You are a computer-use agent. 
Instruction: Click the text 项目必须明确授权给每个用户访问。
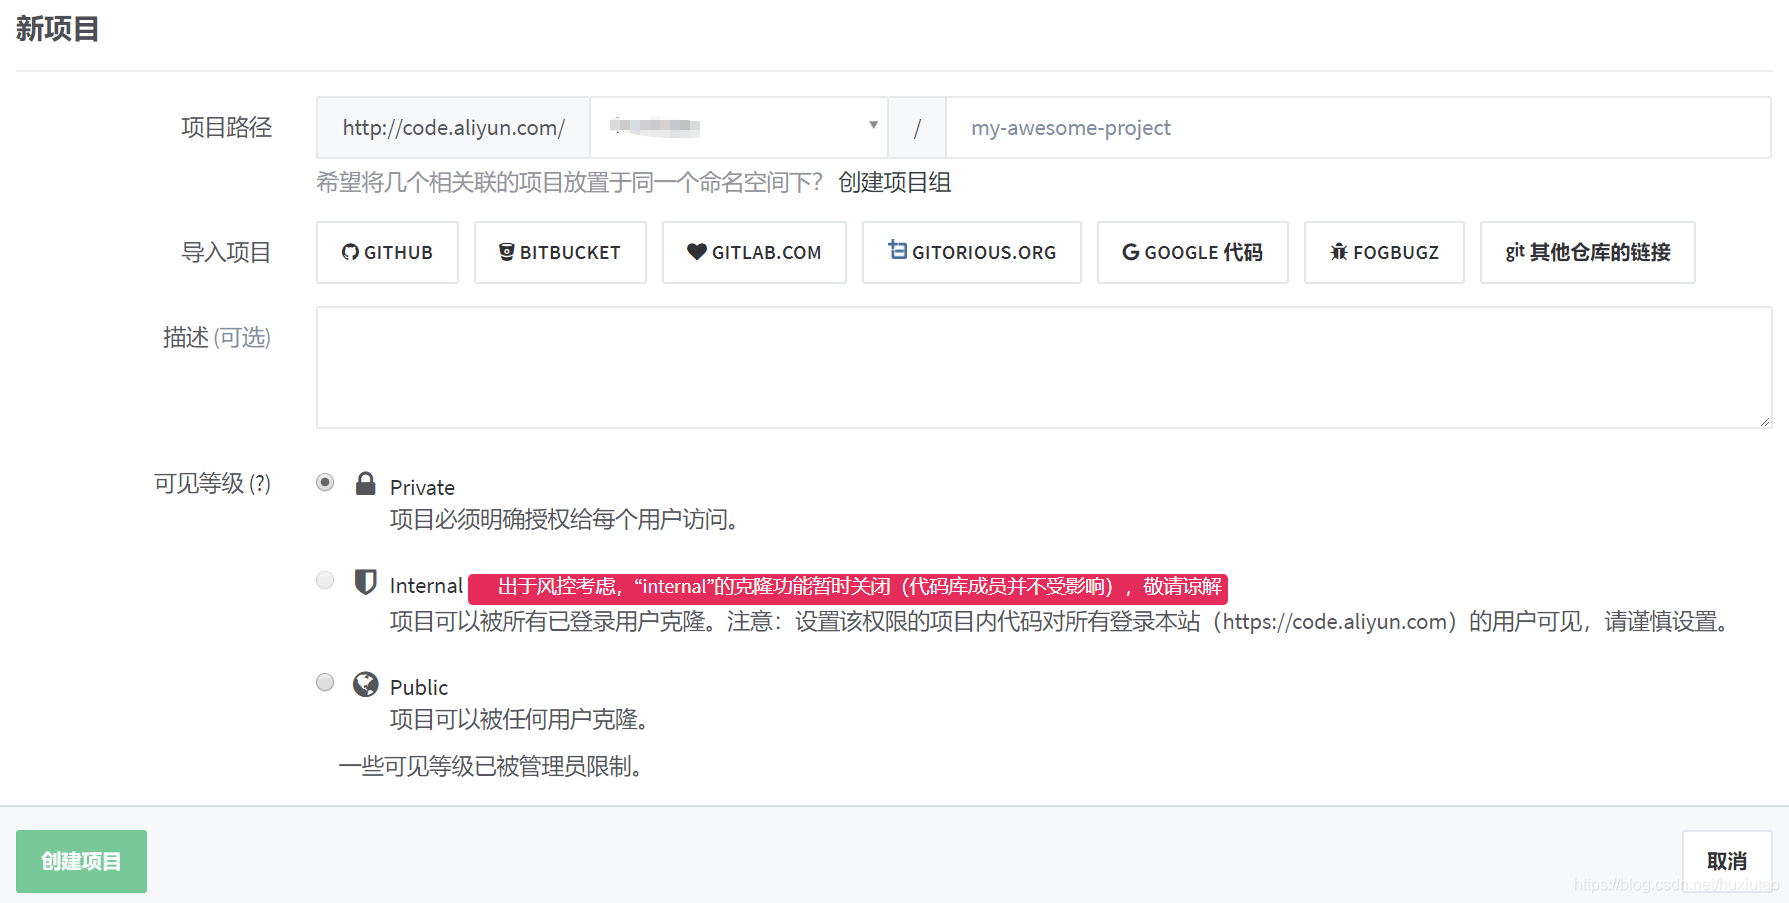pos(567,519)
